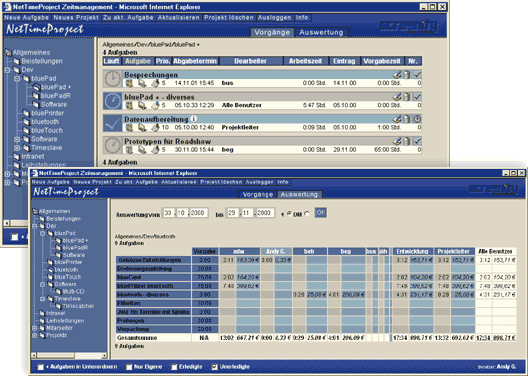Click the running blue clock beside bluePad + - diverses
This screenshot has width=528, height=376.
tap(112, 101)
